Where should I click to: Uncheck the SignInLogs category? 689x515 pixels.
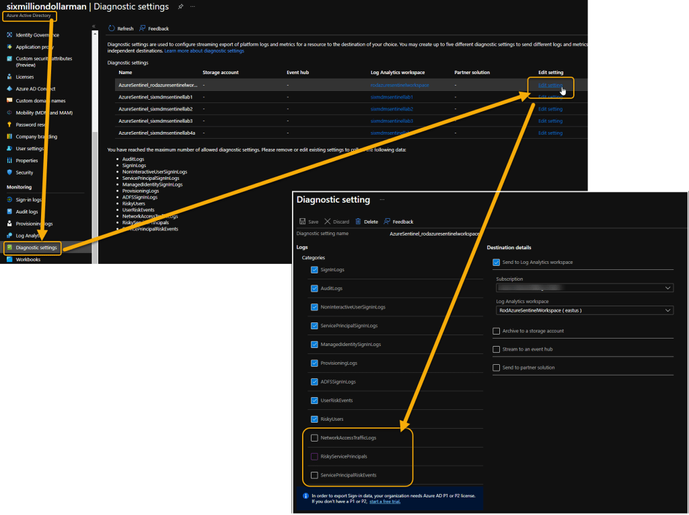point(314,270)
